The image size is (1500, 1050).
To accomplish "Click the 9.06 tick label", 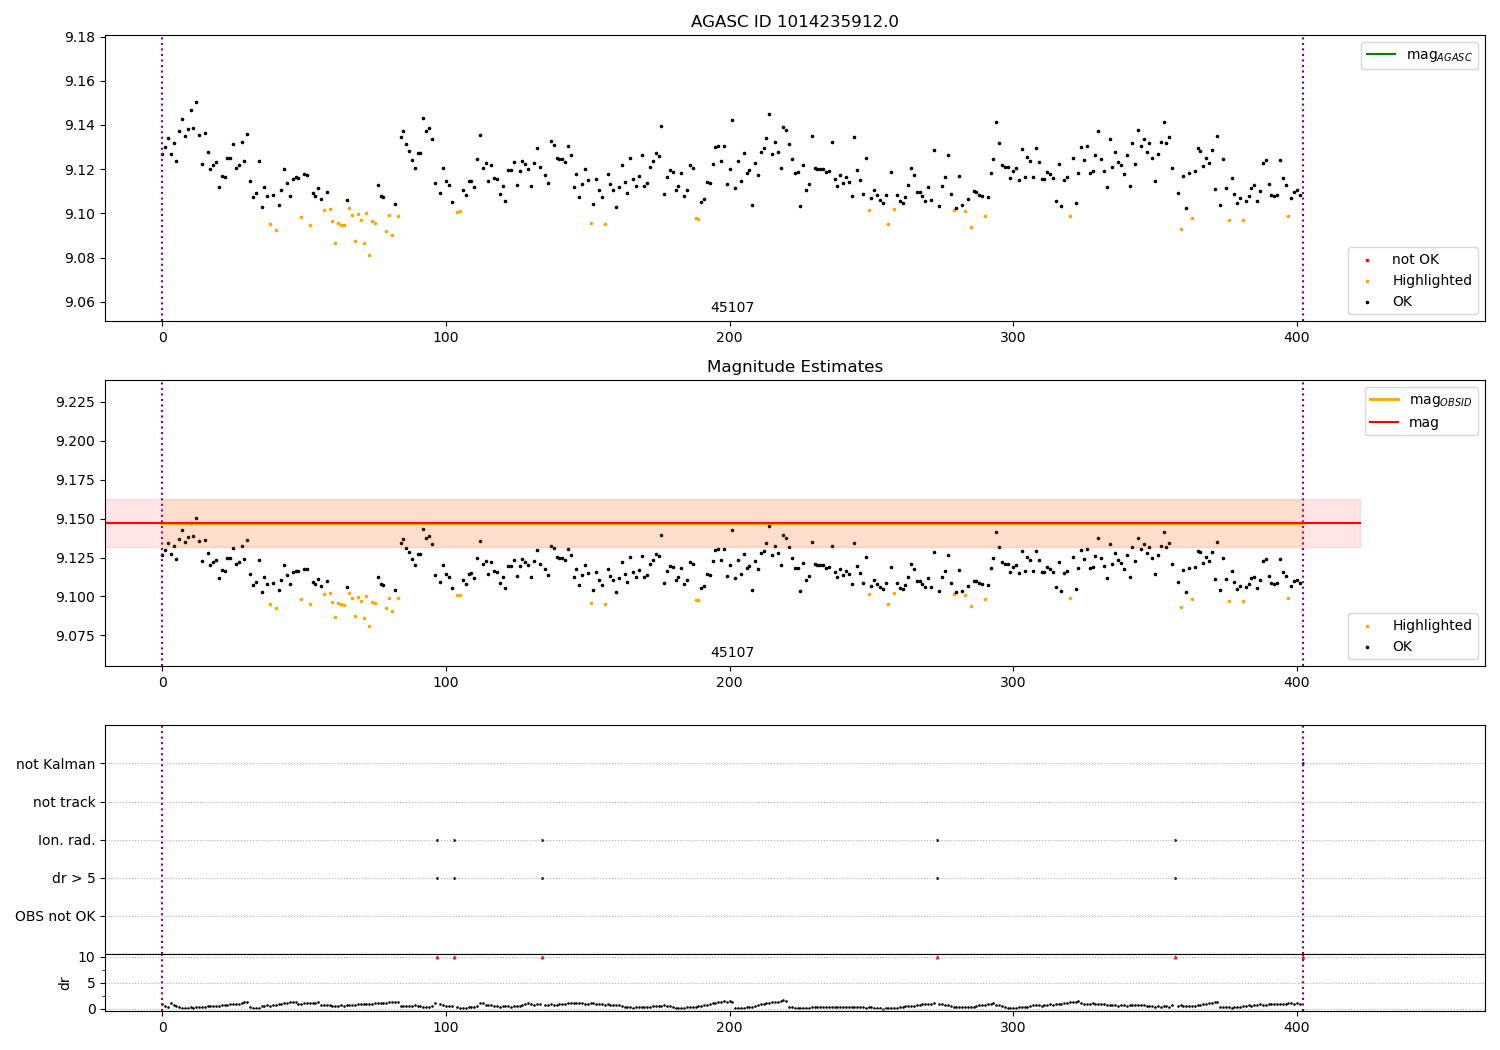I will 79,303.
